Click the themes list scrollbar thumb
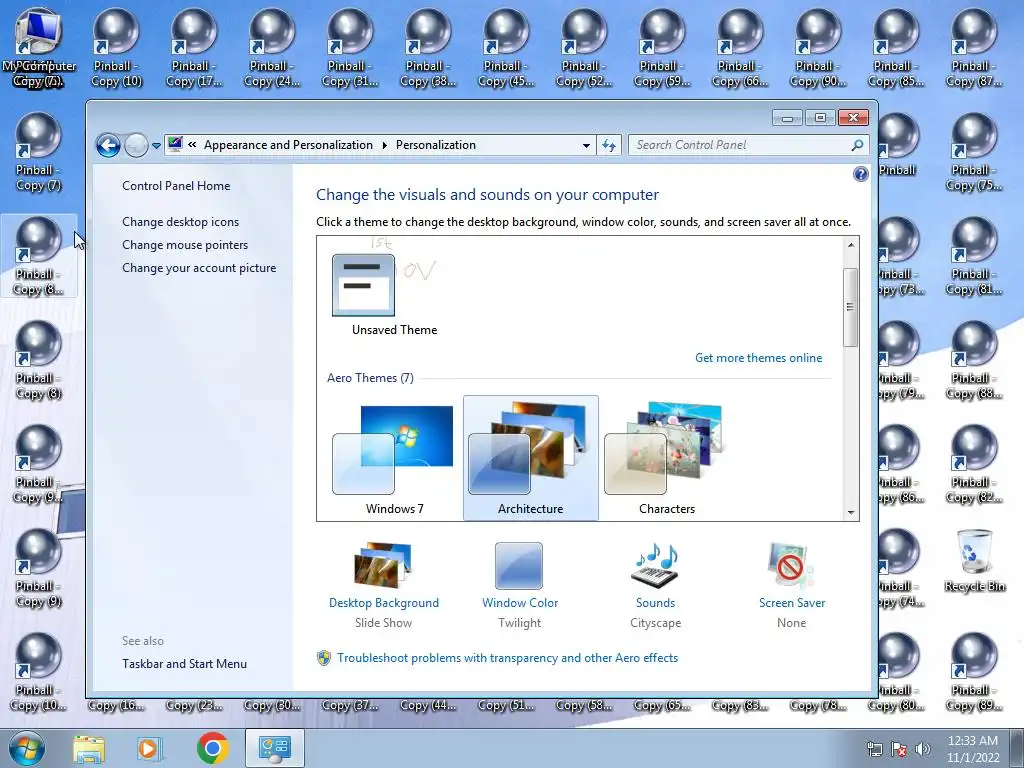 [850, 307]
